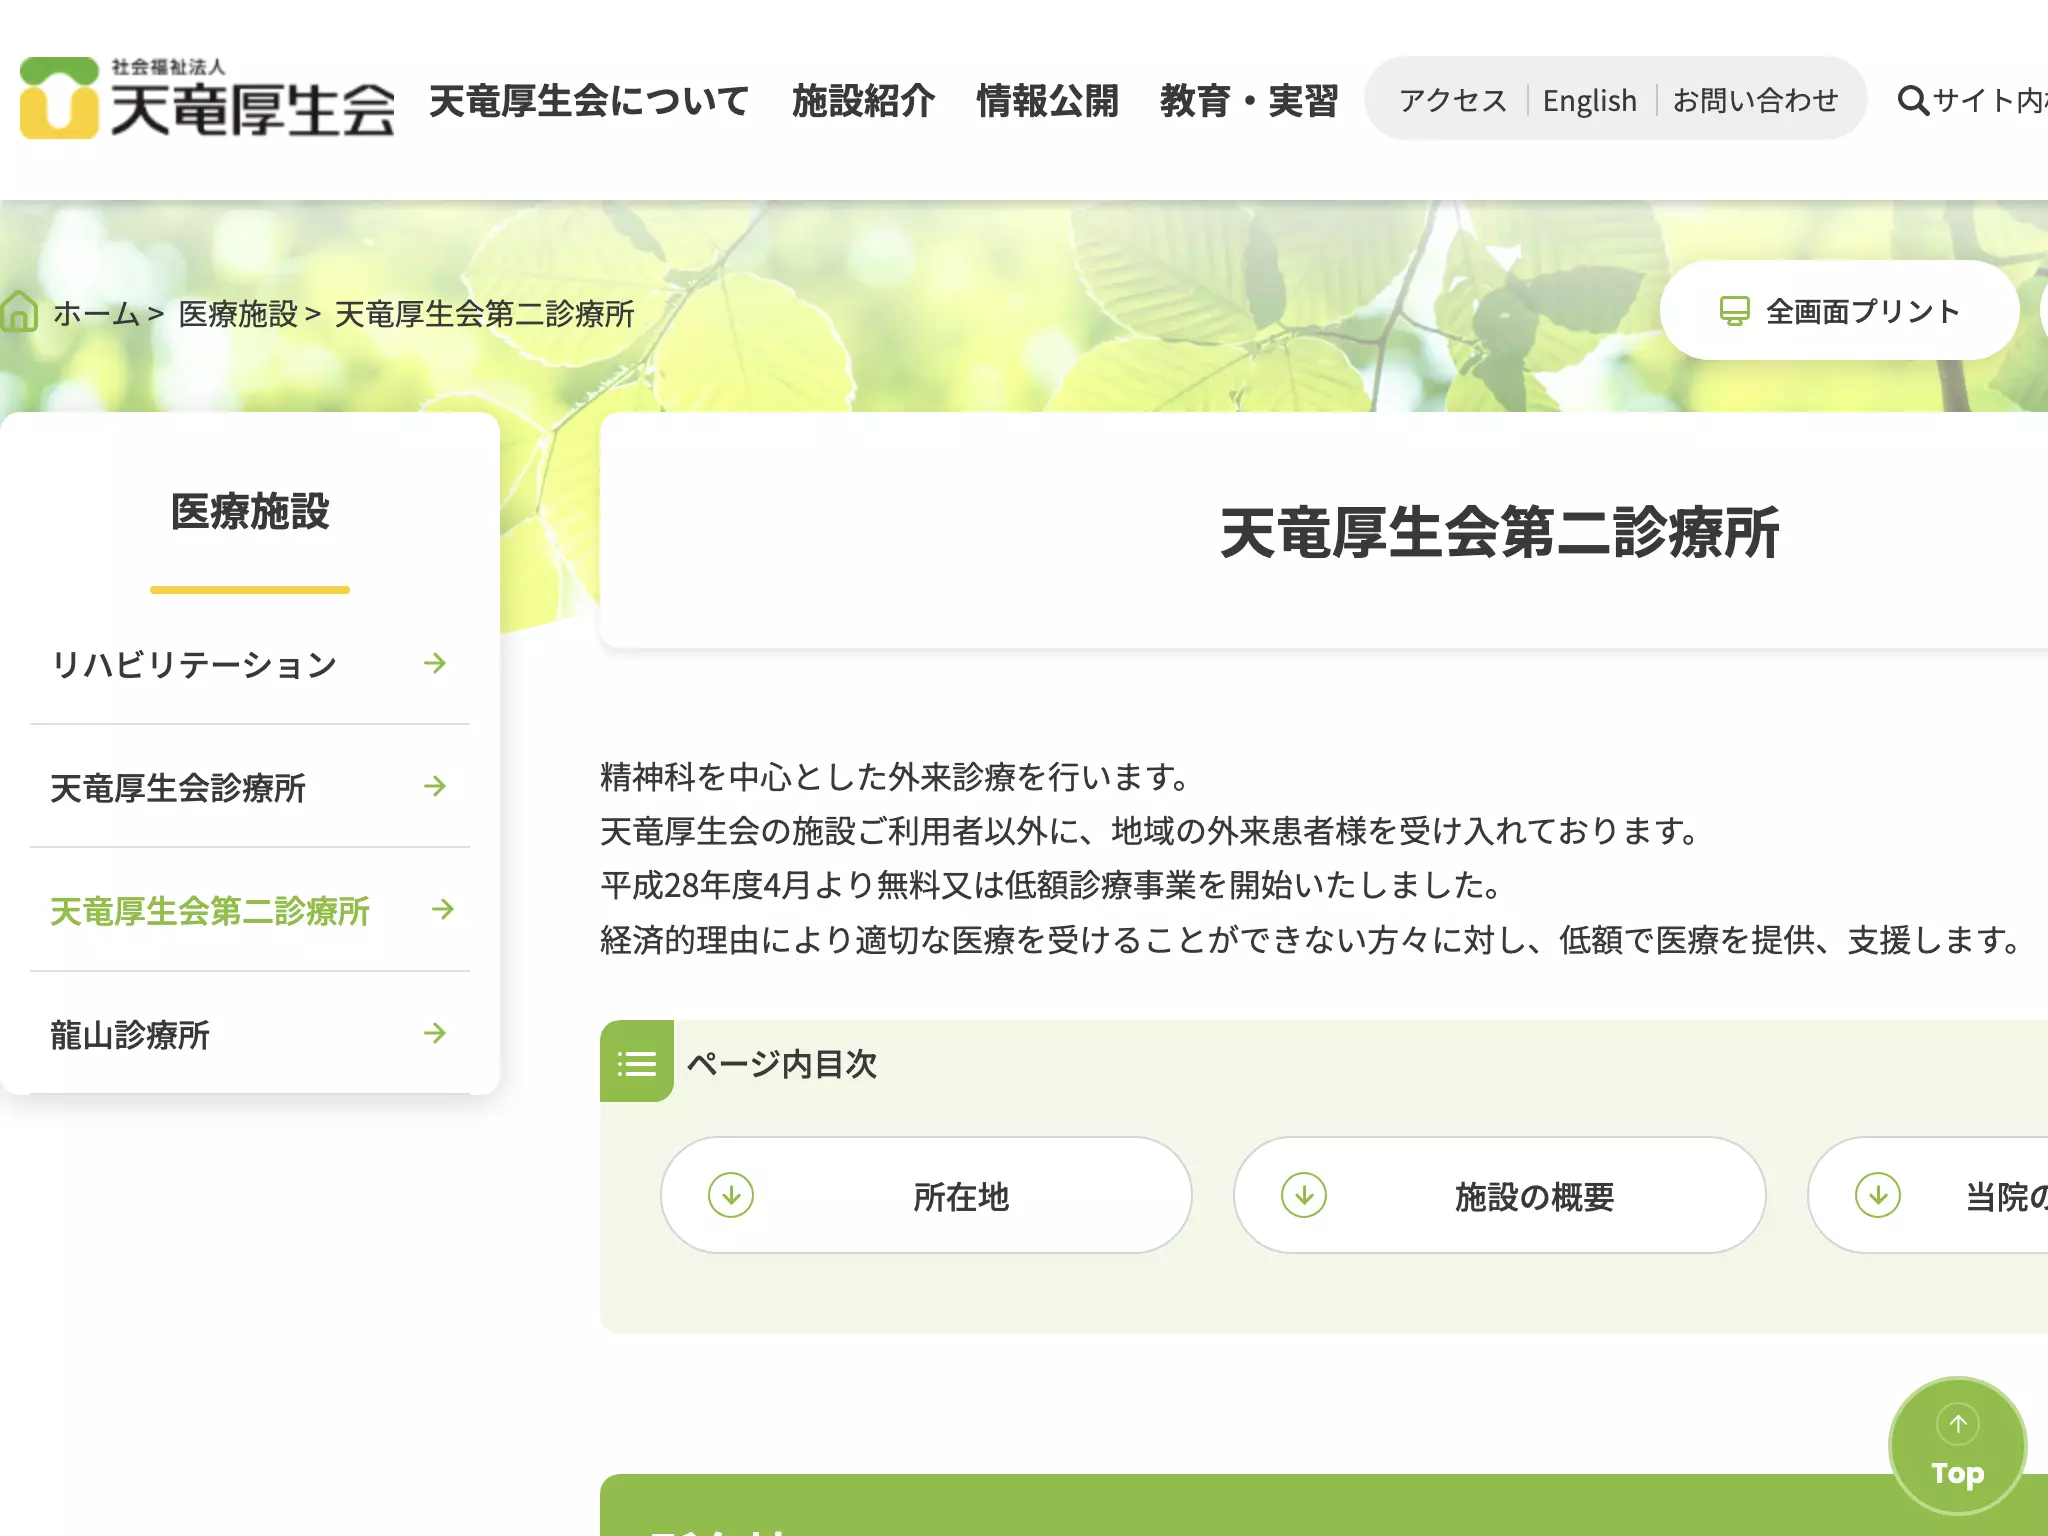The width and height of the screenshot is (2048, 1536).
Task: Open 施設紹介 menu
Action: point(863,101)
